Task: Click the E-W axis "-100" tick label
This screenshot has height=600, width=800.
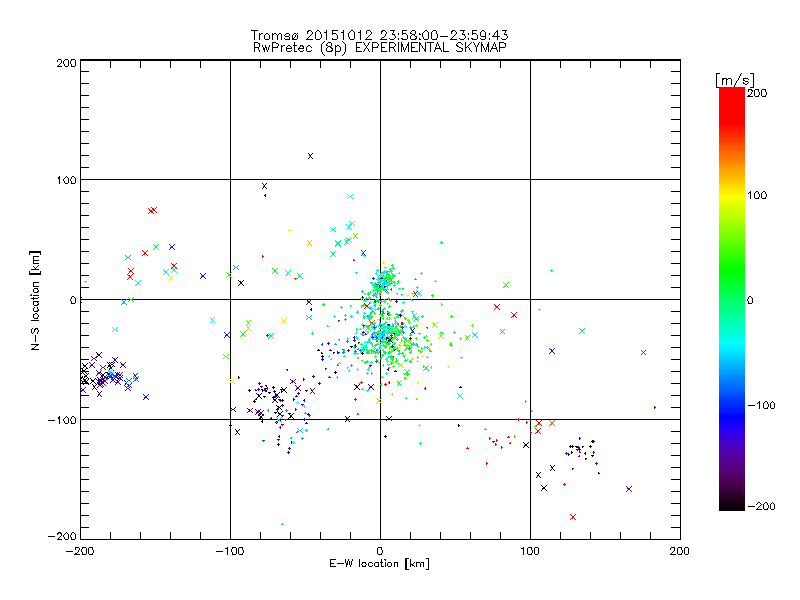Action: [x=230, y=551]
